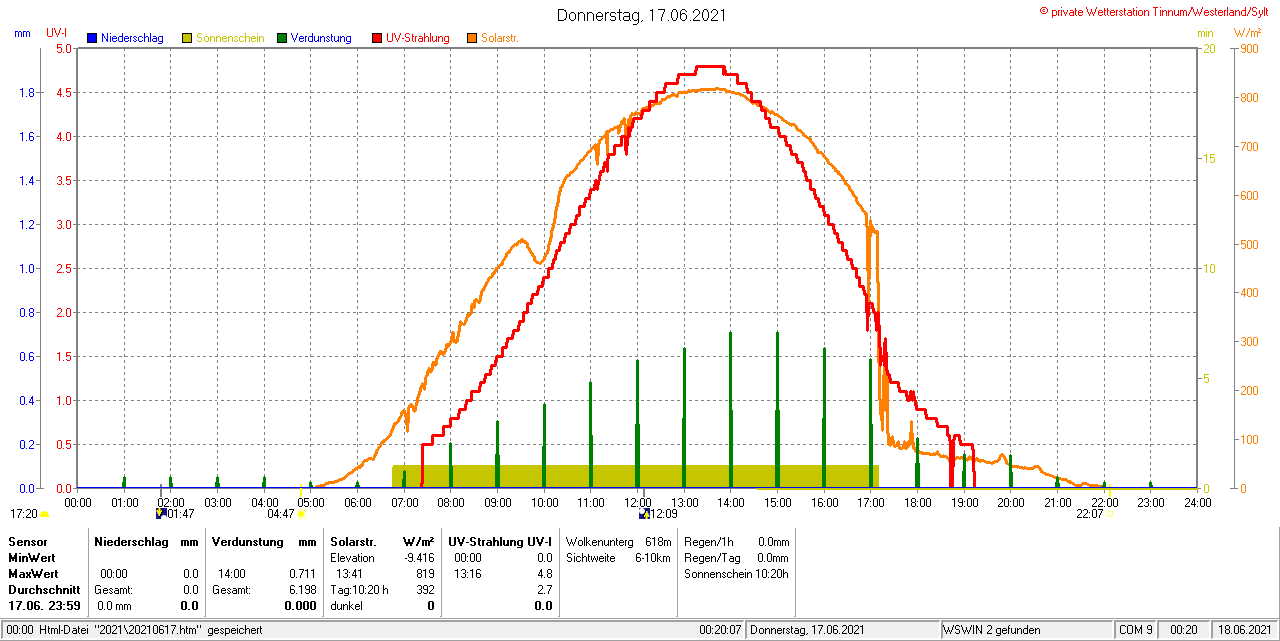Click the moonrise icon next to 01:47
Image resolution: width=1280 pixels, height=641 pixels.
[x=161, y=513]
